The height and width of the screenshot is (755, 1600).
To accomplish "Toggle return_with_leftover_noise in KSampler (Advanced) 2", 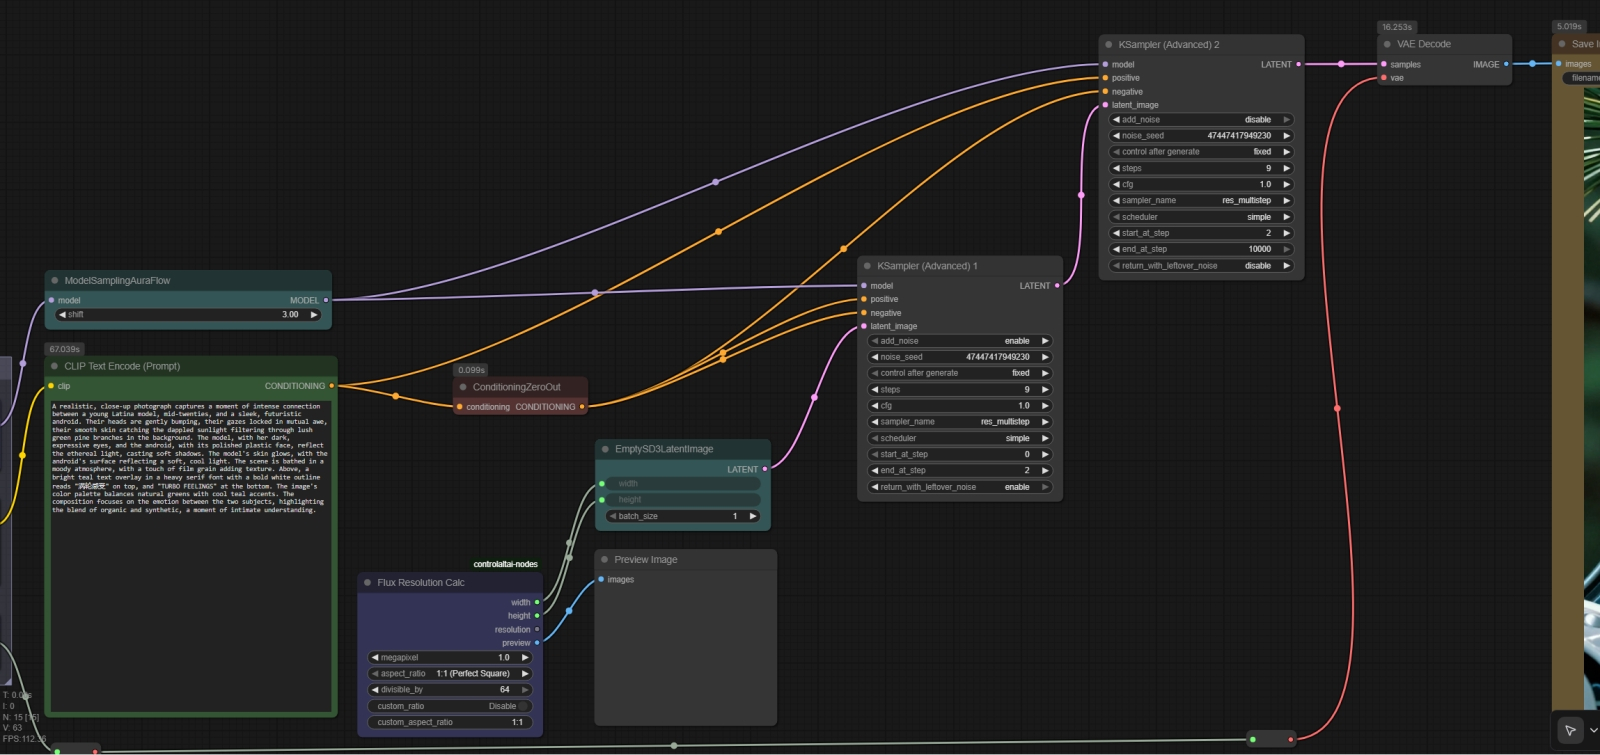I will pos(1200,266).
